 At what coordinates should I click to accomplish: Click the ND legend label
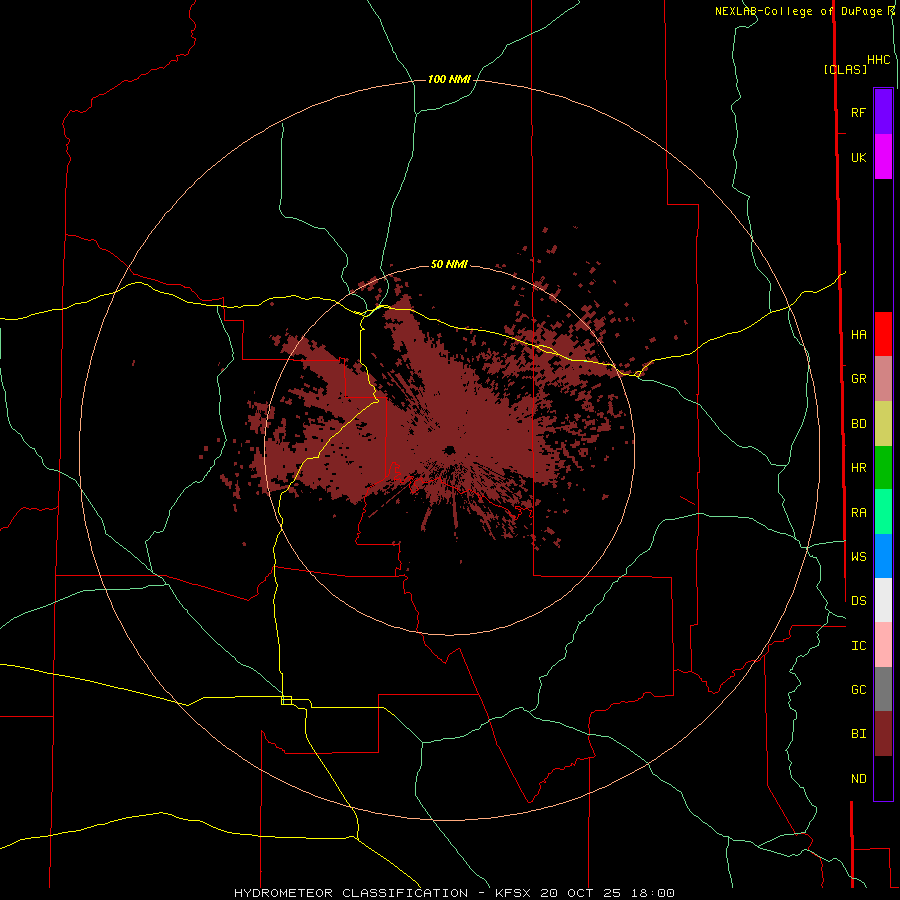point(858,779)
